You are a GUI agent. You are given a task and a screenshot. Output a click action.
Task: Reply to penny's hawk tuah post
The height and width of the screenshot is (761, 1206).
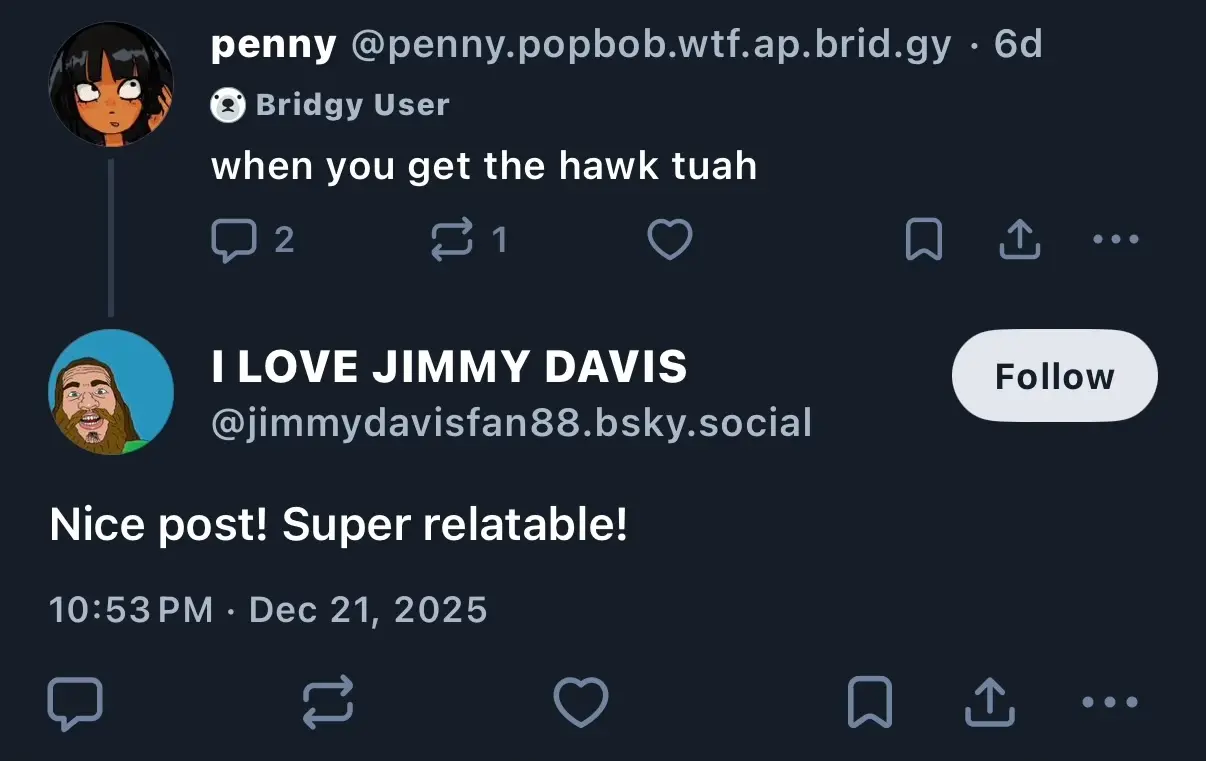click(x=233, y=240)
